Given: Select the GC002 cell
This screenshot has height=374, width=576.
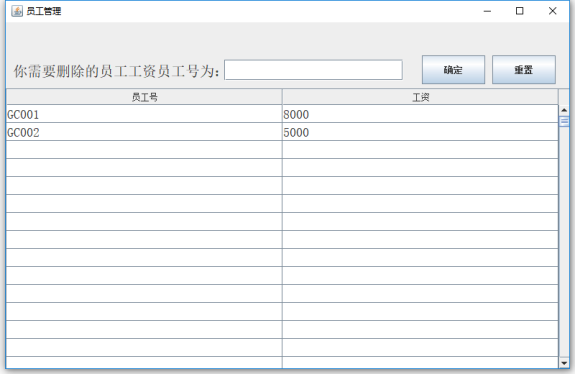Looking at the screenshot, I should (144, 132).
